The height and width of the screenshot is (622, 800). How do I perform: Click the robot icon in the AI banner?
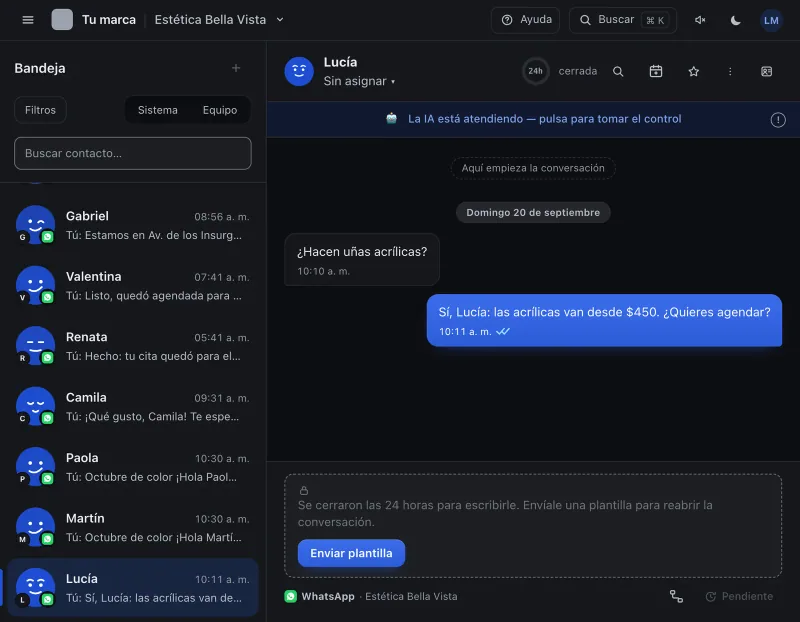391,119
